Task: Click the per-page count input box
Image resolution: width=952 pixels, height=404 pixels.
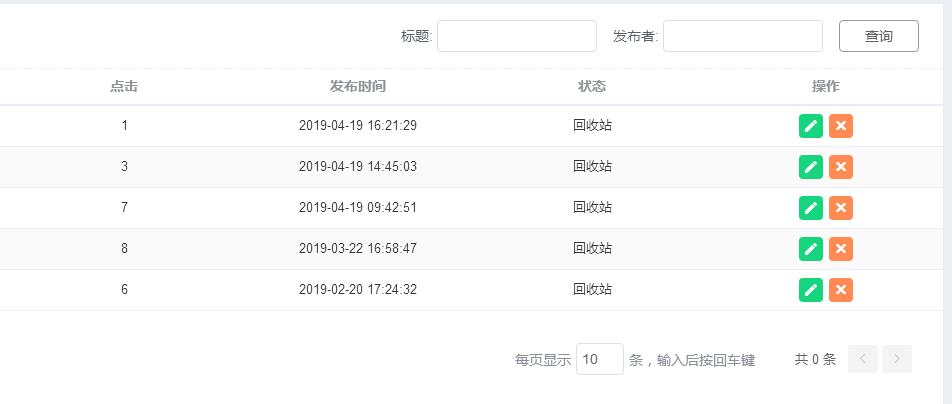Action: click(x=599, y=359)
